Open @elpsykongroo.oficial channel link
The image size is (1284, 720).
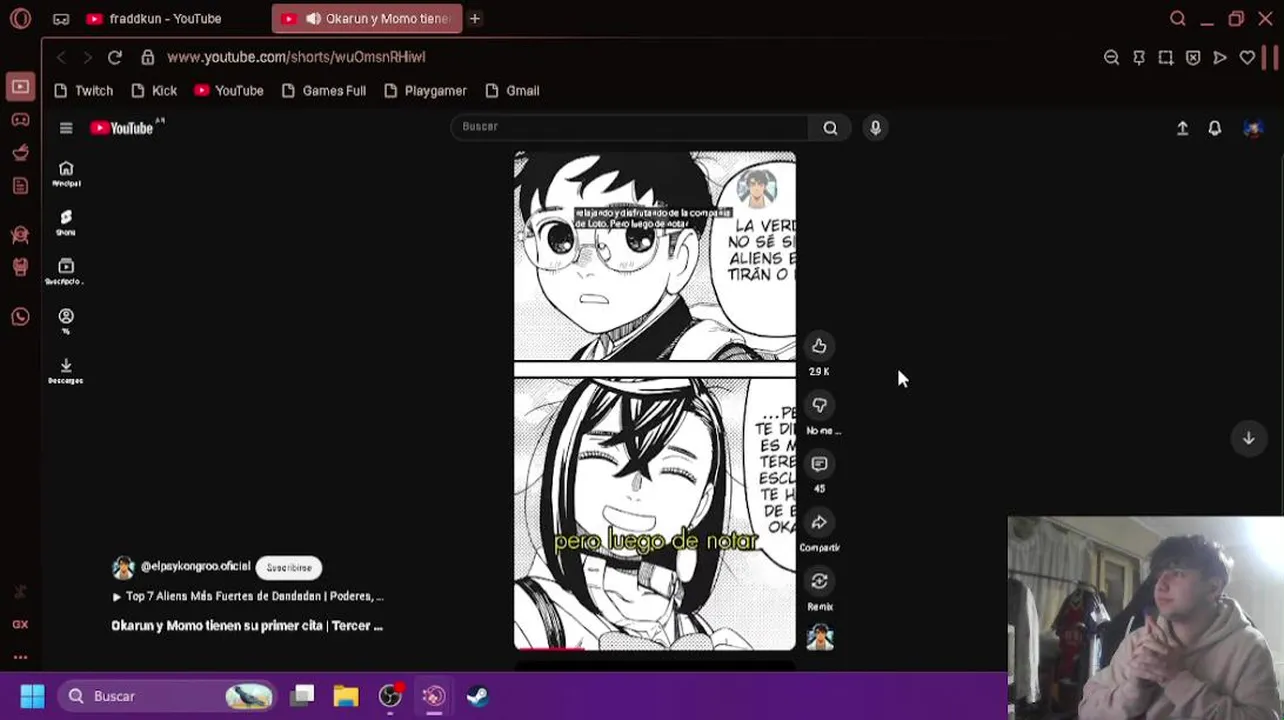pos(195,567)
